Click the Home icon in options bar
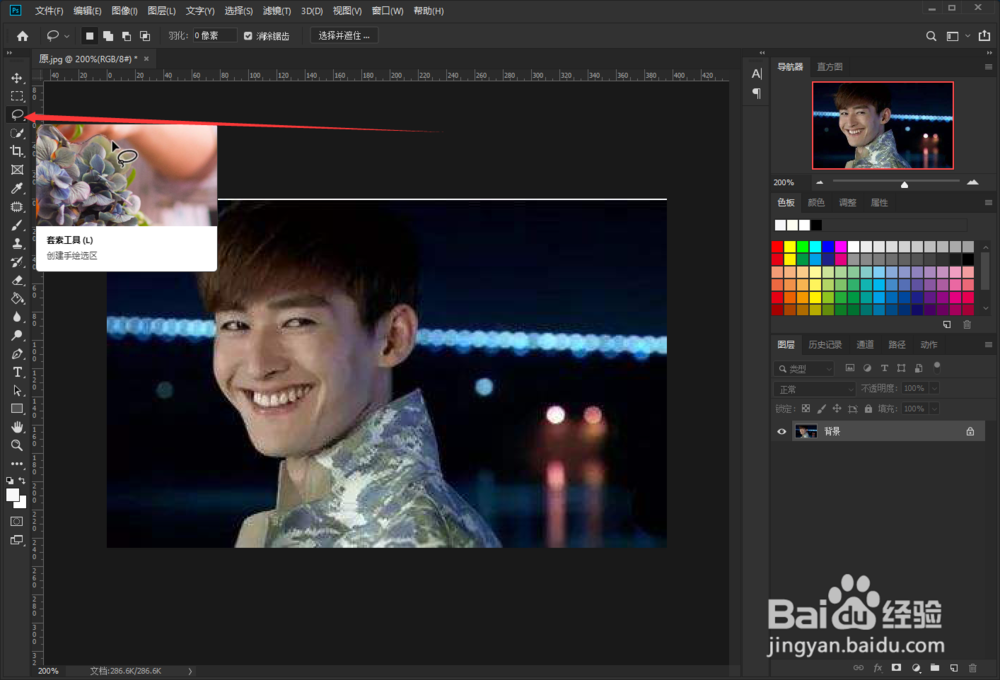This screenshot has height=680, width=1000. (22, 36)
